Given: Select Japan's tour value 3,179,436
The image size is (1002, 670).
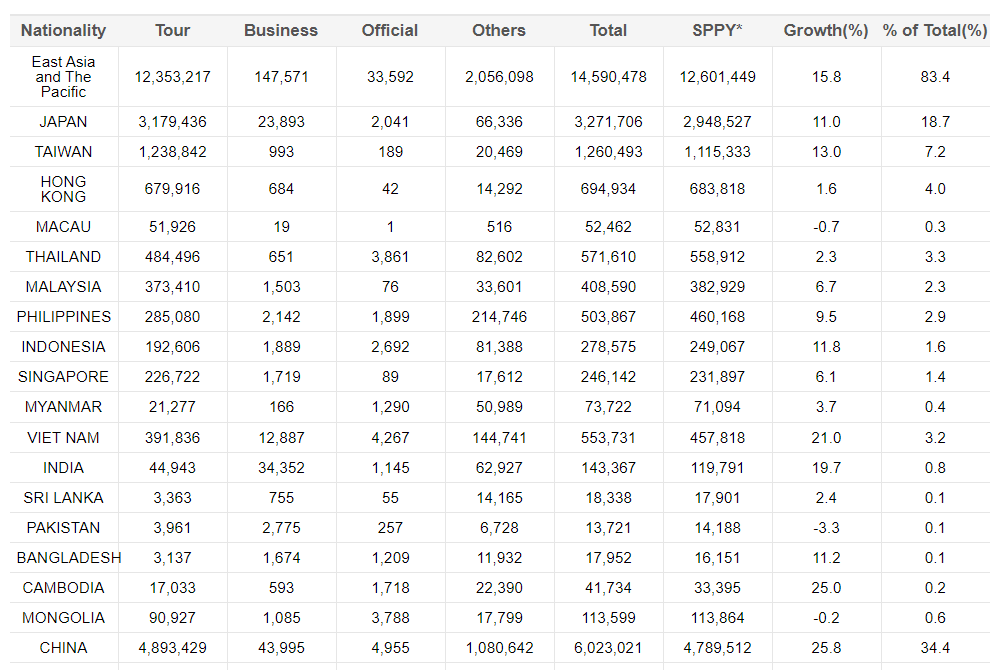Looking at the screenshot, I should [x=172, y=122].
